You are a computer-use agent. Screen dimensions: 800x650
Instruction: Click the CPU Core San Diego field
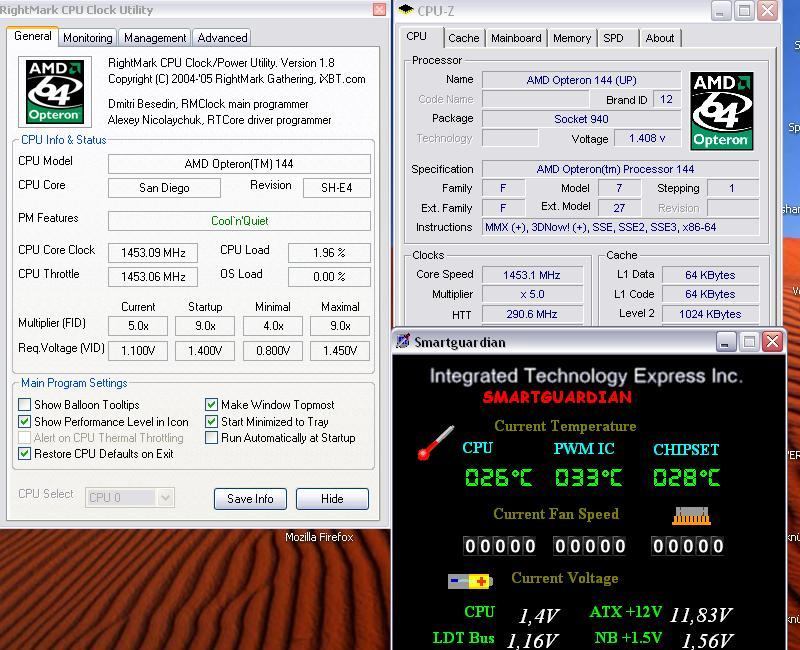coord(164,188)
